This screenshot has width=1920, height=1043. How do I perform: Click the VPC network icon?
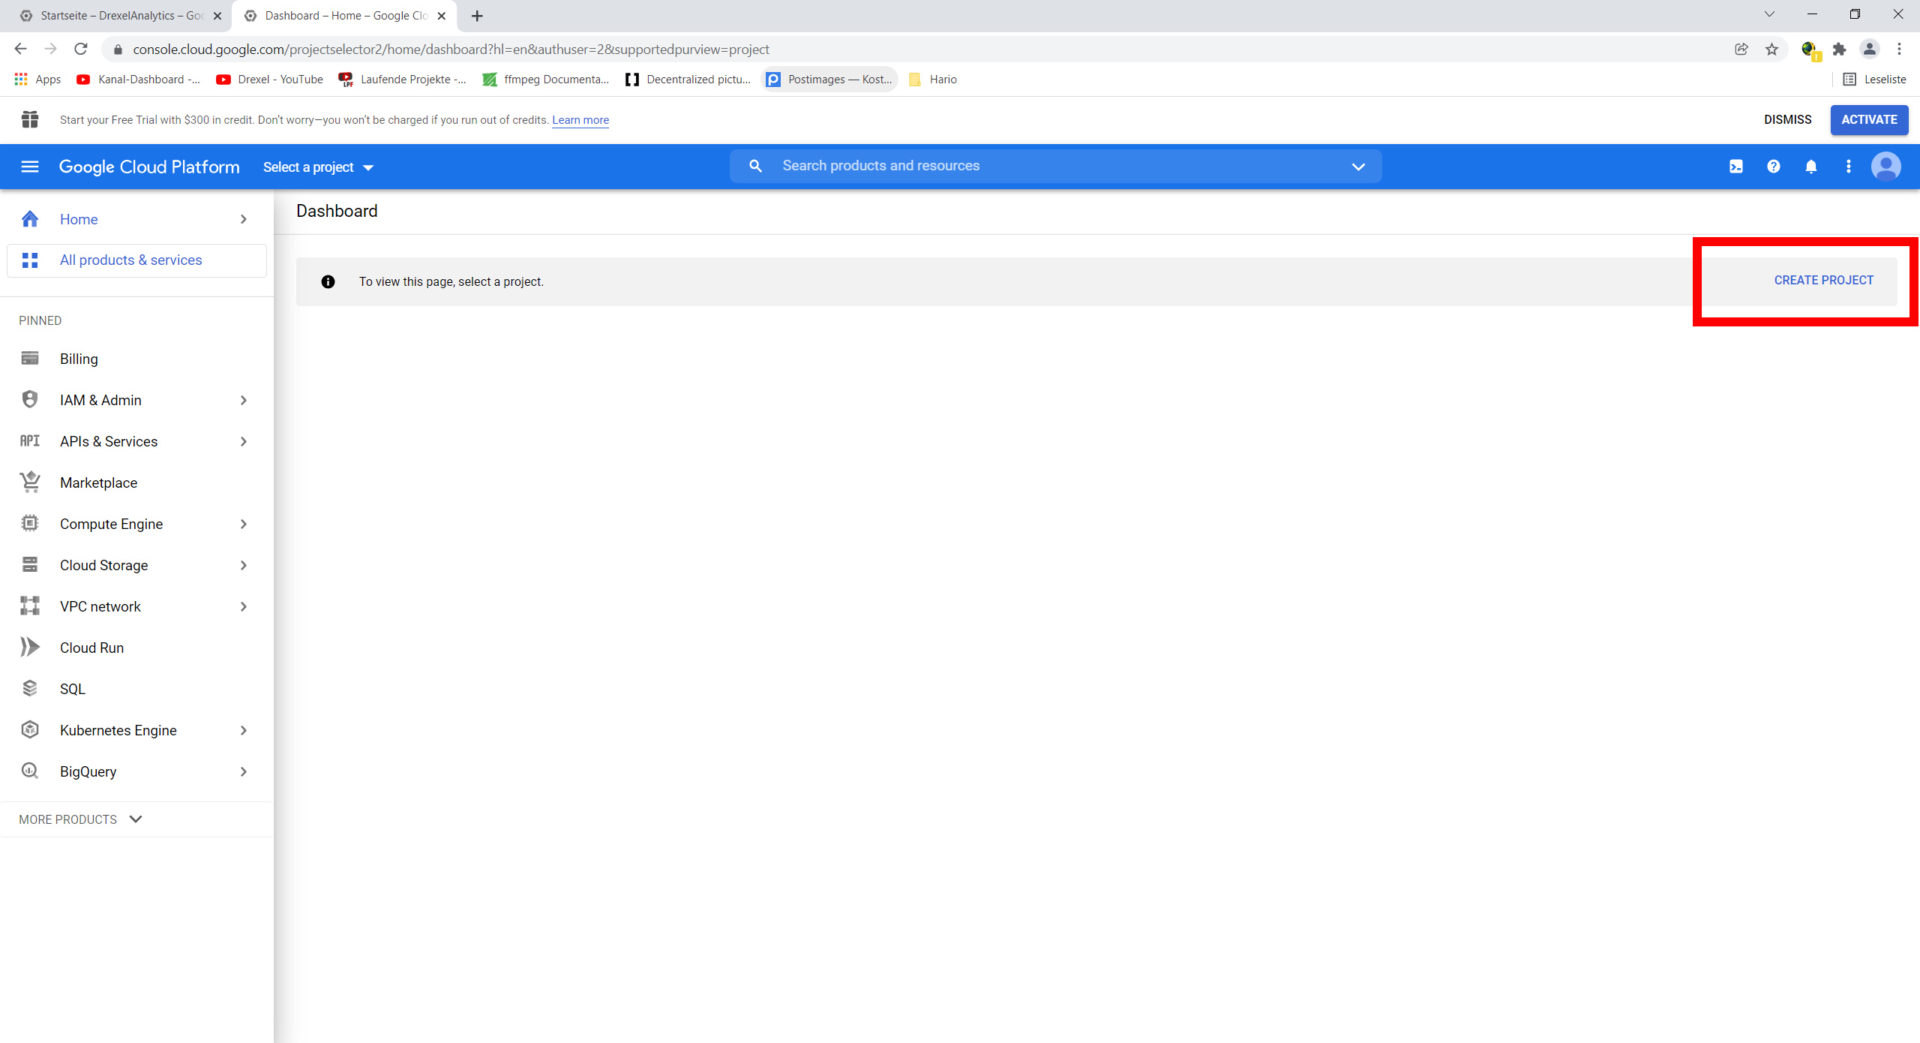coord(30,606)
